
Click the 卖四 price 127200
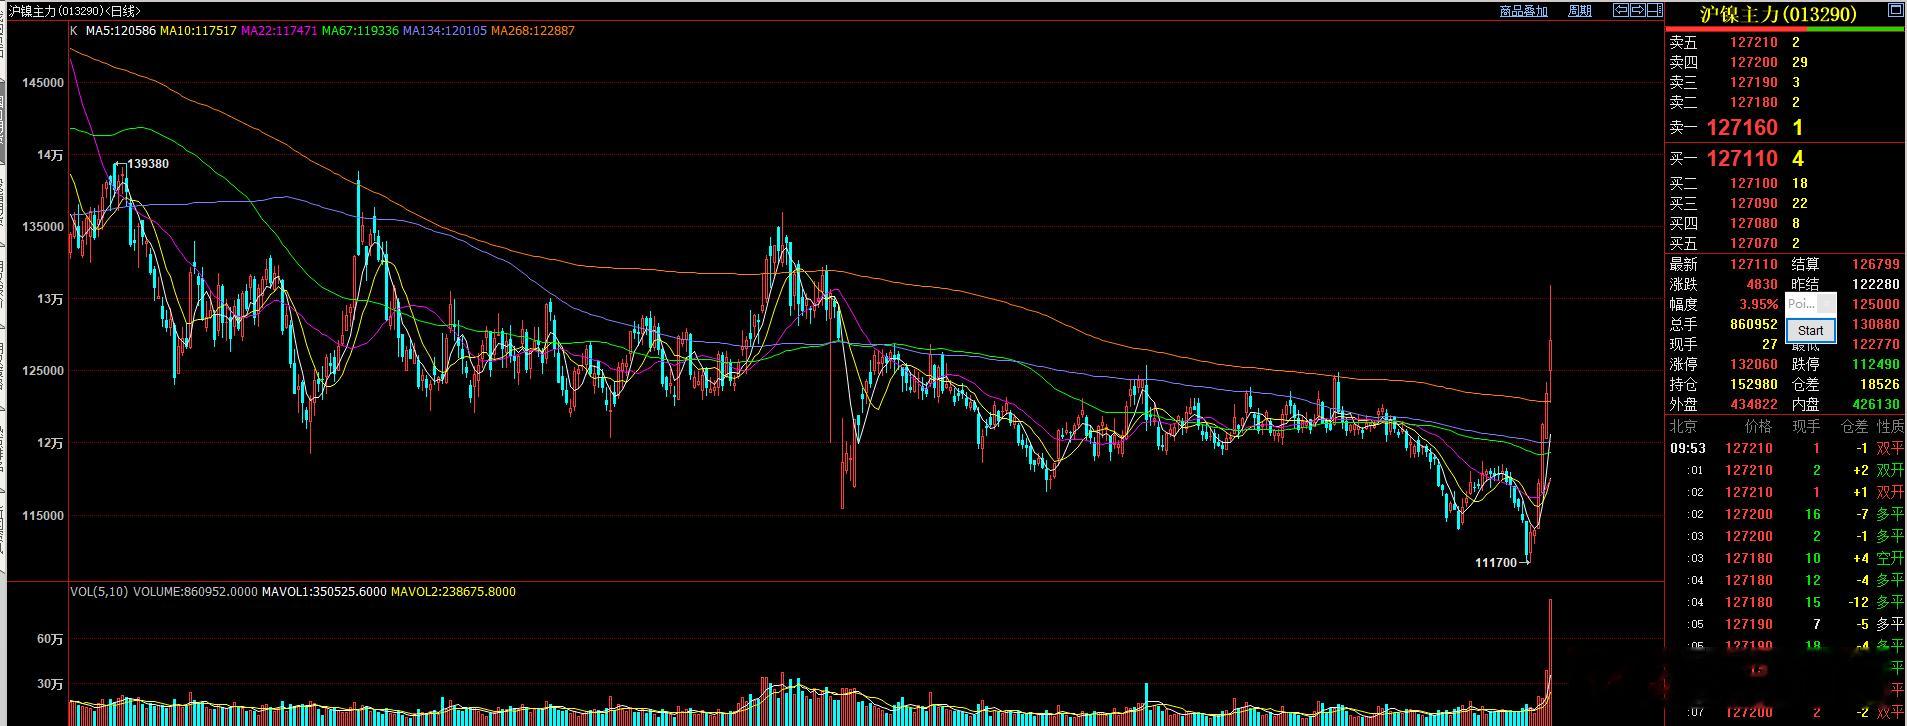[x=1754, y=63]
